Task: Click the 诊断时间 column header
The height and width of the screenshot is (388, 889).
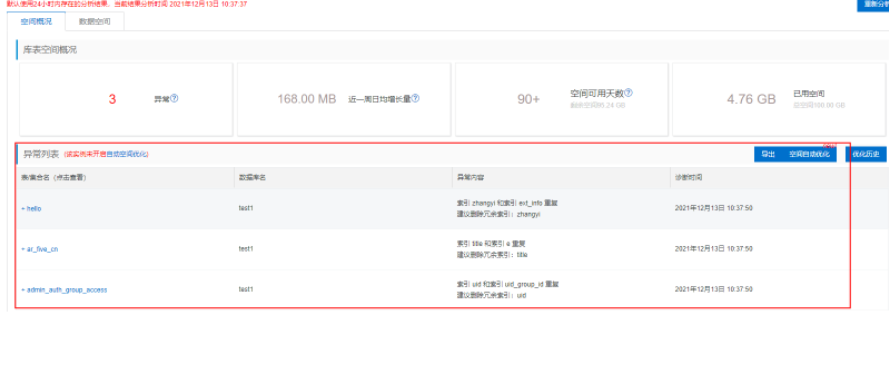Action: pyautogui.click(x=689, y=178)
